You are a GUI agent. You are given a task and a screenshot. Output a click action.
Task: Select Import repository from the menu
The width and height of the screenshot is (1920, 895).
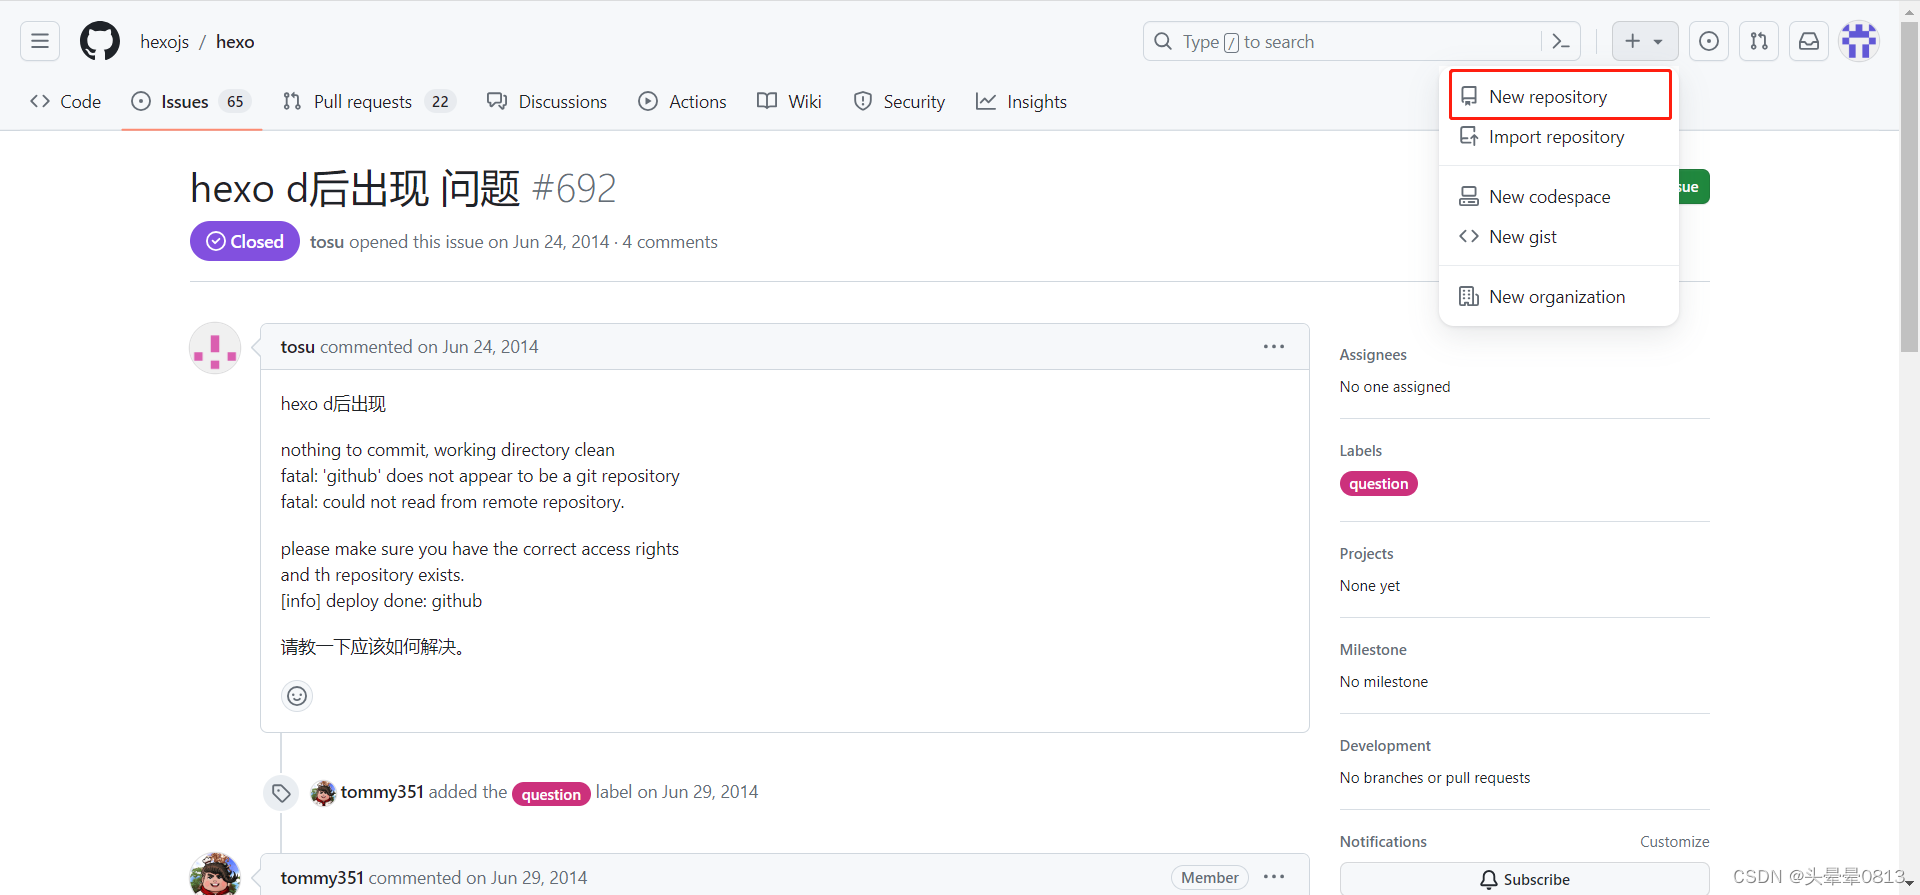(1559, 136)
